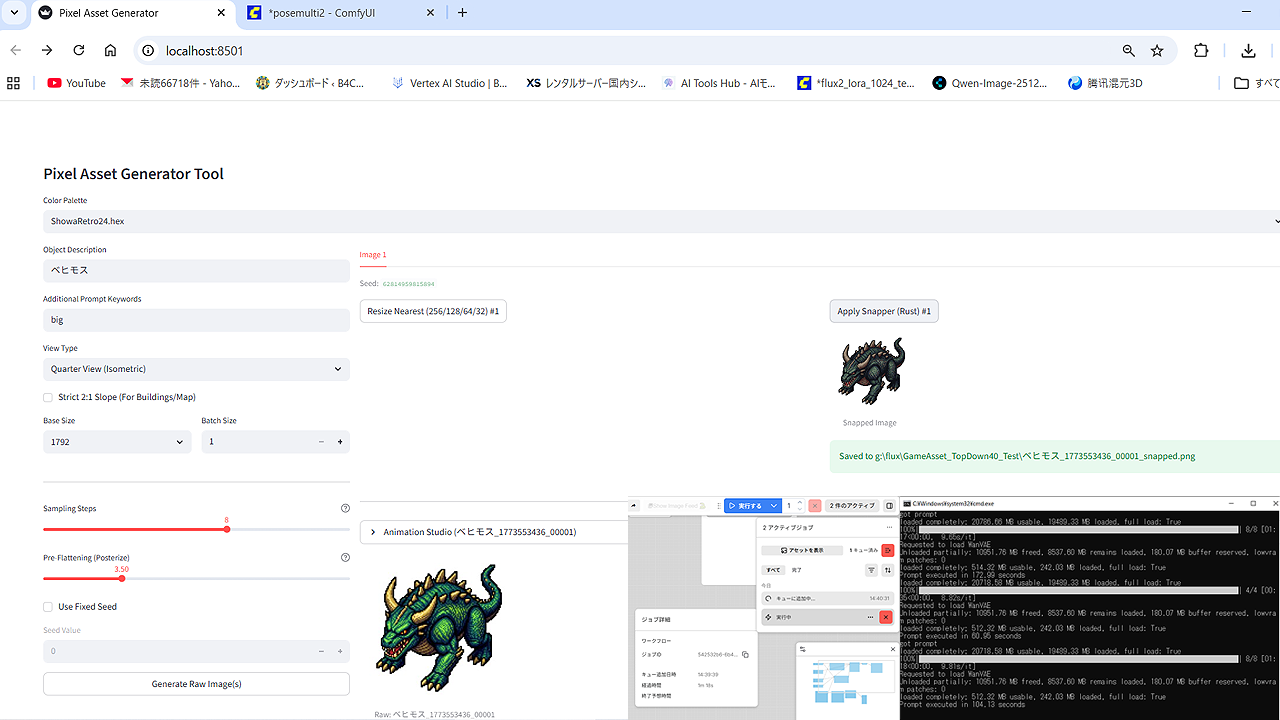Screen dimensions: 1280x720
Task: Enable Strict 2:1 Slope checkbox
Action: click(x=48, y=397)
